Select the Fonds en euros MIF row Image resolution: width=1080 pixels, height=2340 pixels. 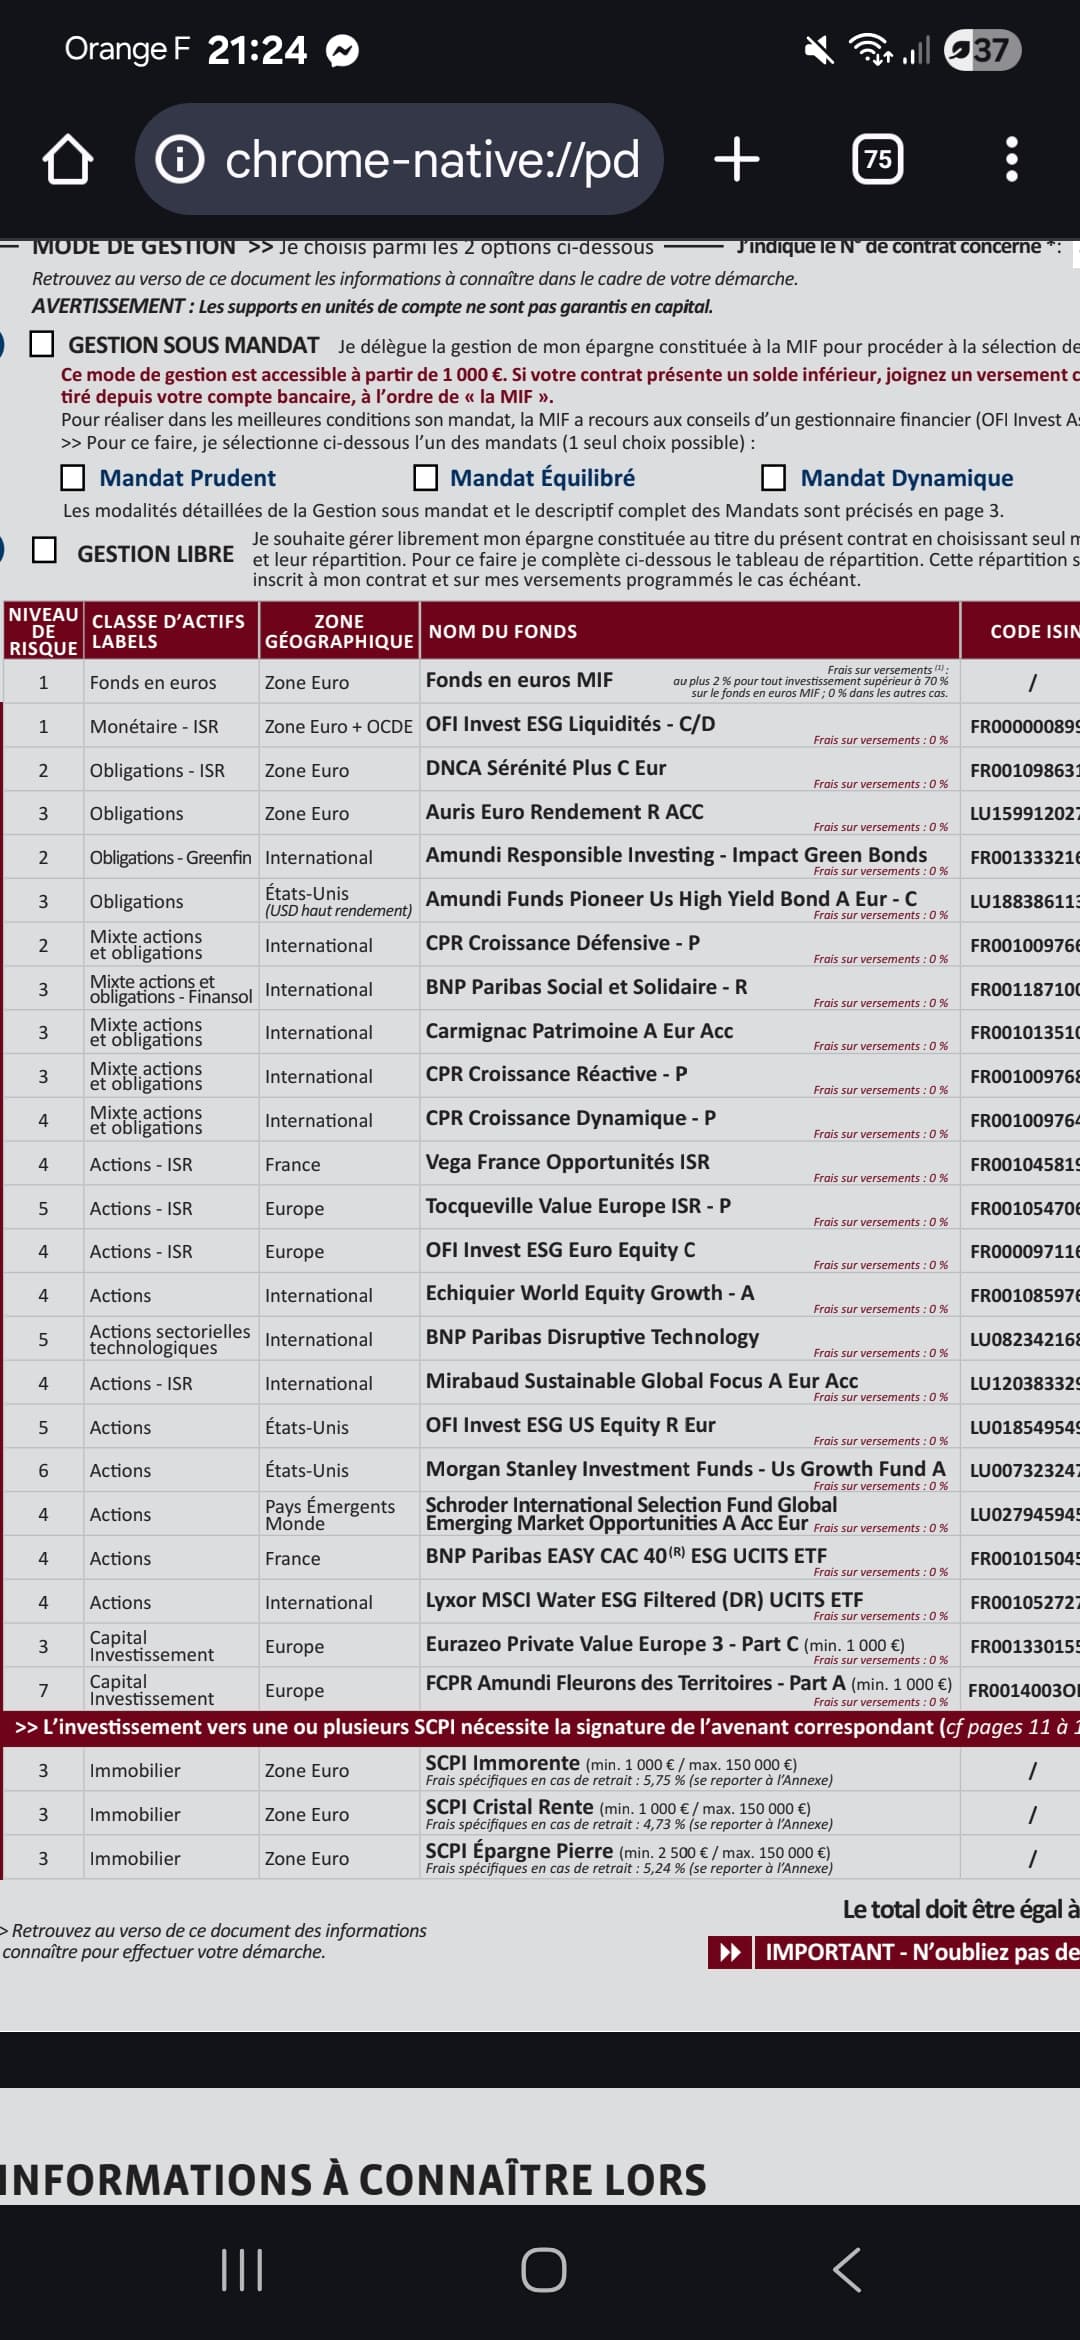[x=540, y=681]
